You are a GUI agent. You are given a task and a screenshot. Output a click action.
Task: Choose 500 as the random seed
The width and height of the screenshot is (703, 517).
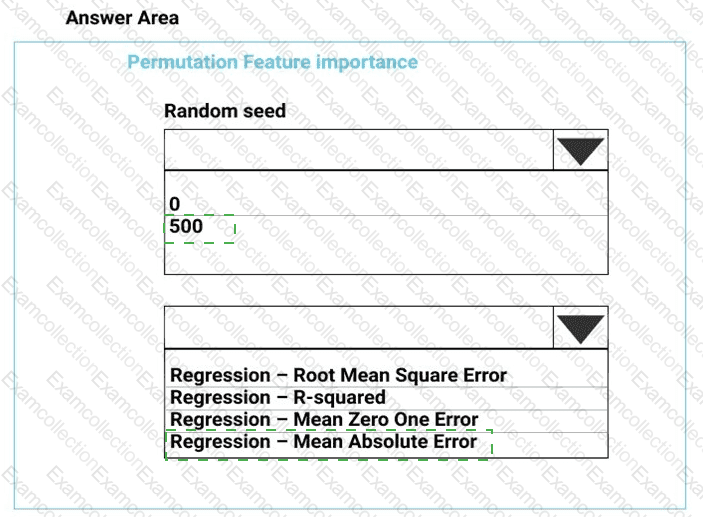pyautogui.click(x=187, y=227)
